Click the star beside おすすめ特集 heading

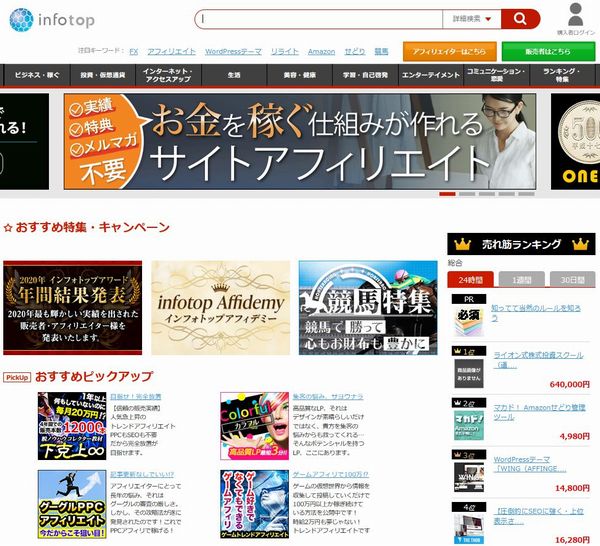pyautogui.click(x=8, y=228)
